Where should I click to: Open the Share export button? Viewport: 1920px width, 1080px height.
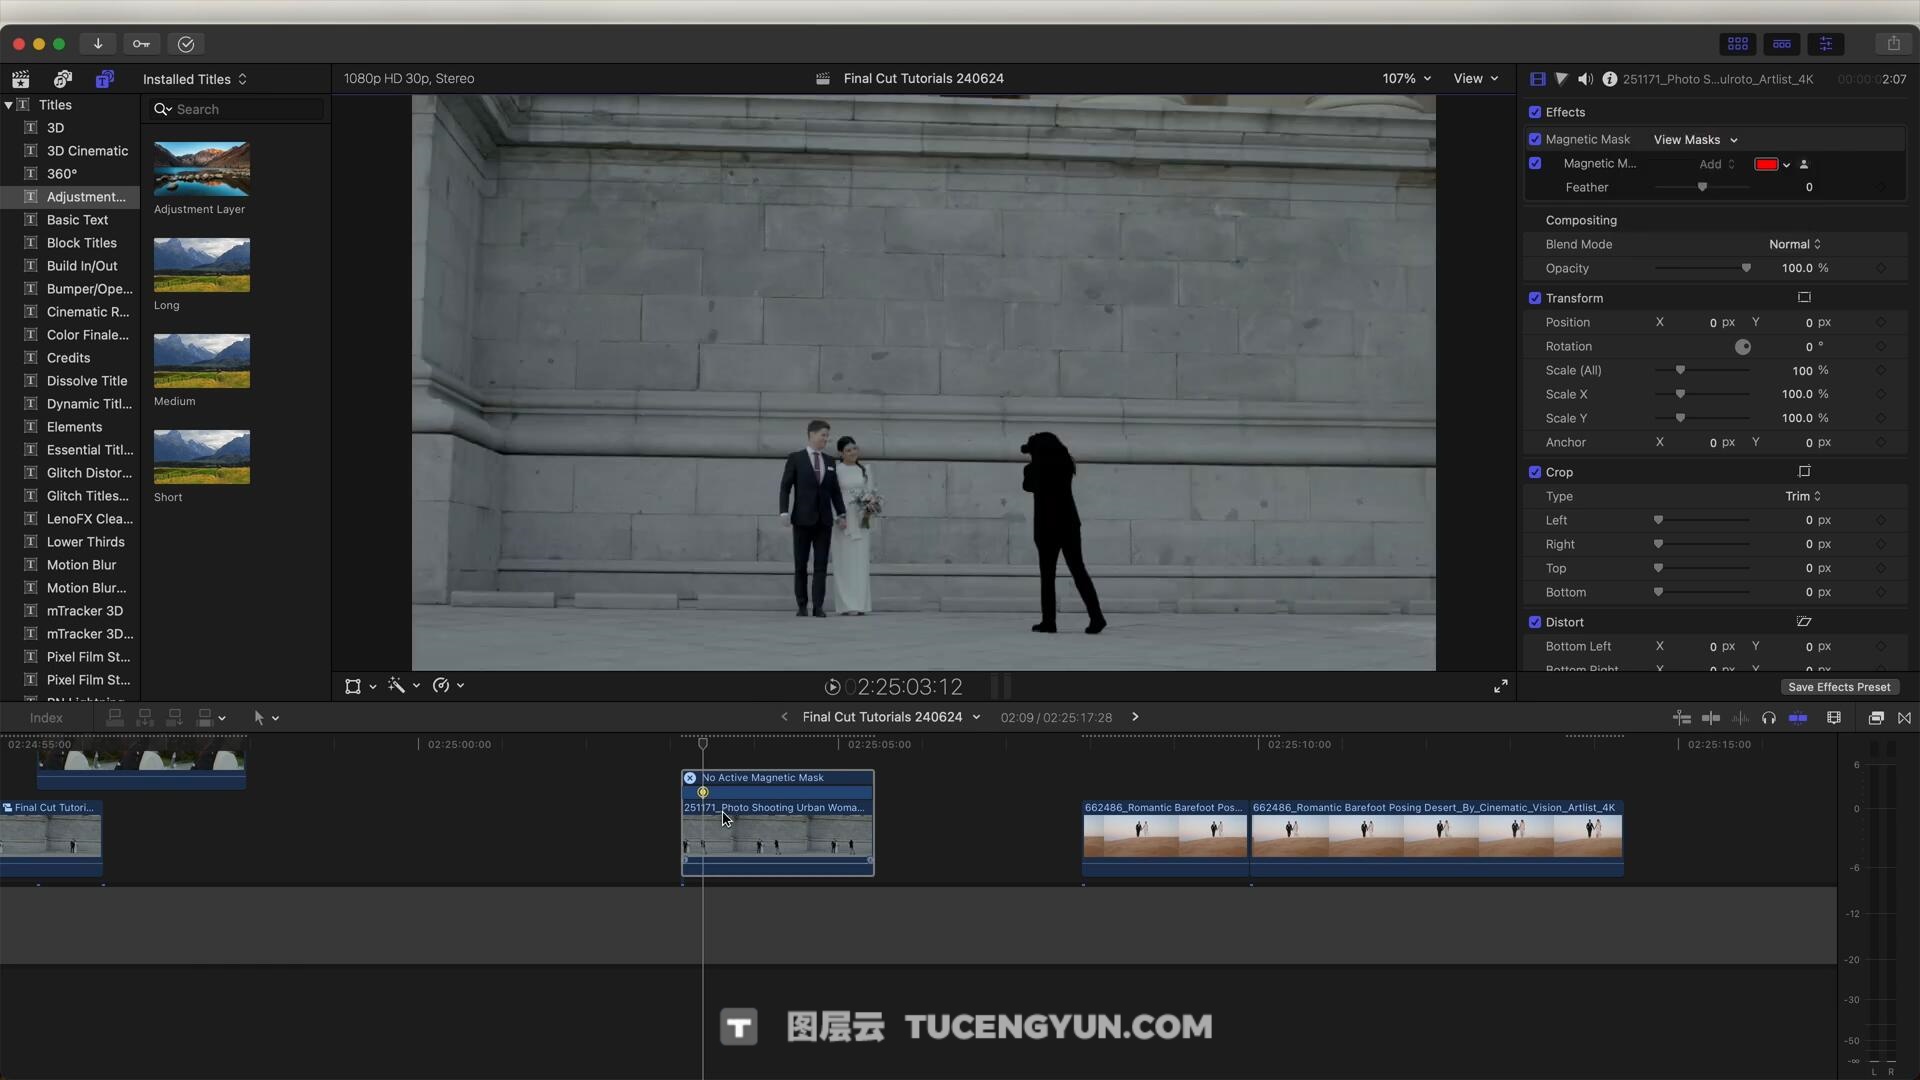1893,44
